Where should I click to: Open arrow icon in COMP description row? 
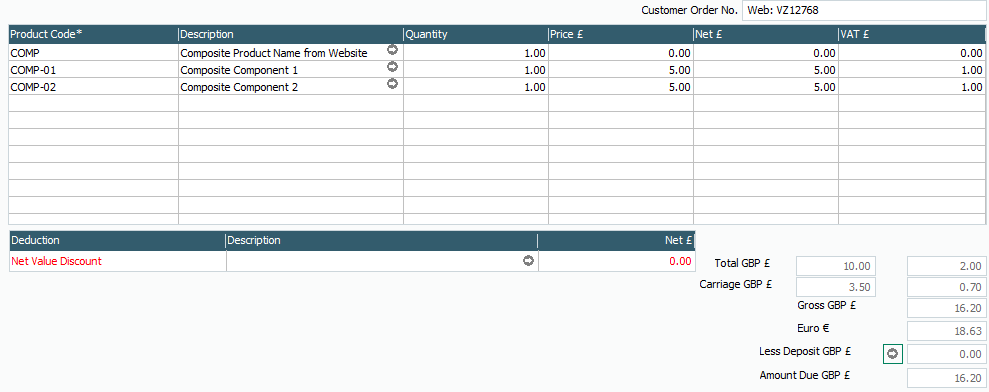[392, 50]
